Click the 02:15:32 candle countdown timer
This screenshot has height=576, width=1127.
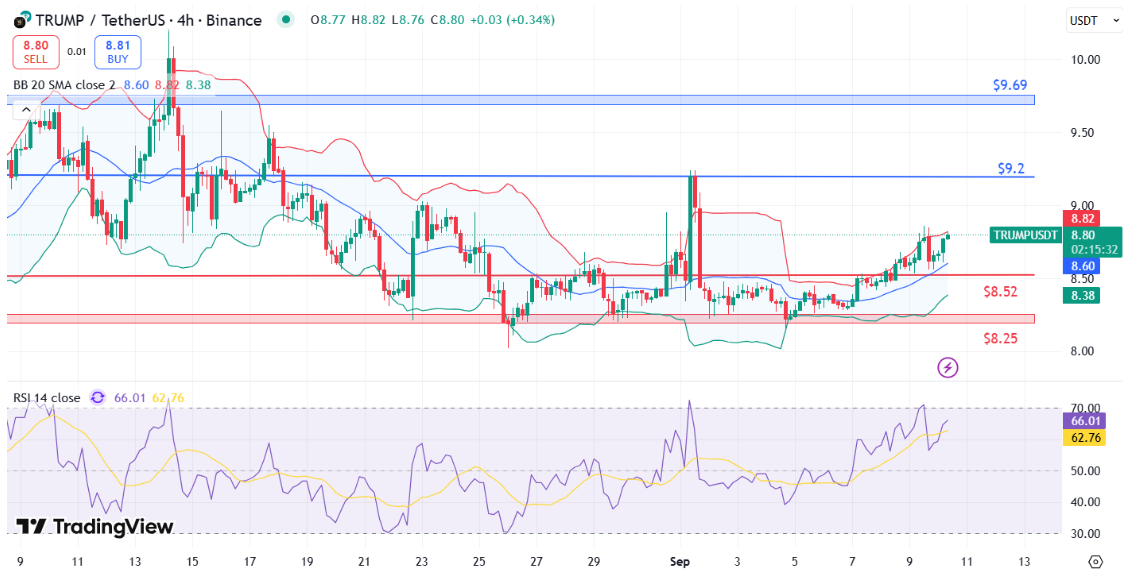(1094, 250)
